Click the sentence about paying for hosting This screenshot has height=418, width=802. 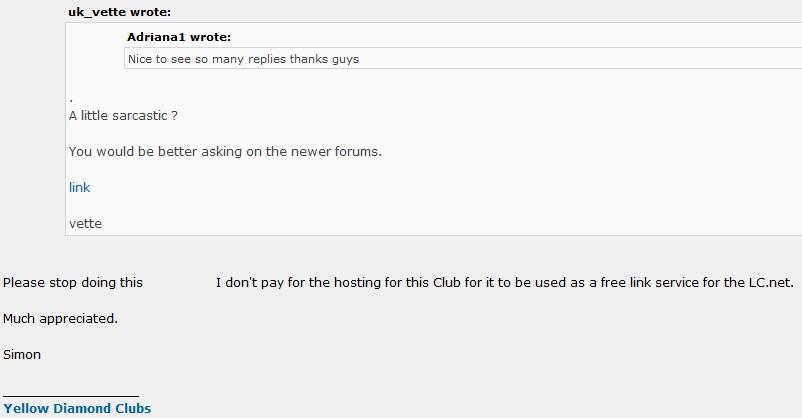pyautogui.click(x=504, y=282)
